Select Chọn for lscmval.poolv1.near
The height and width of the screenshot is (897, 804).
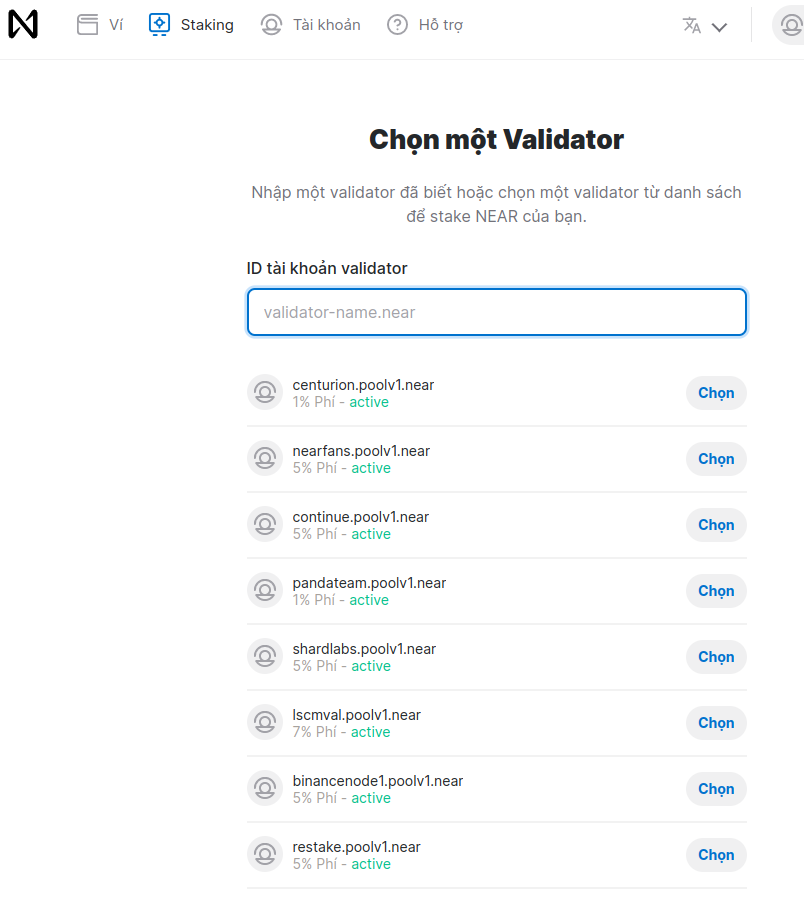coord(716,723)
